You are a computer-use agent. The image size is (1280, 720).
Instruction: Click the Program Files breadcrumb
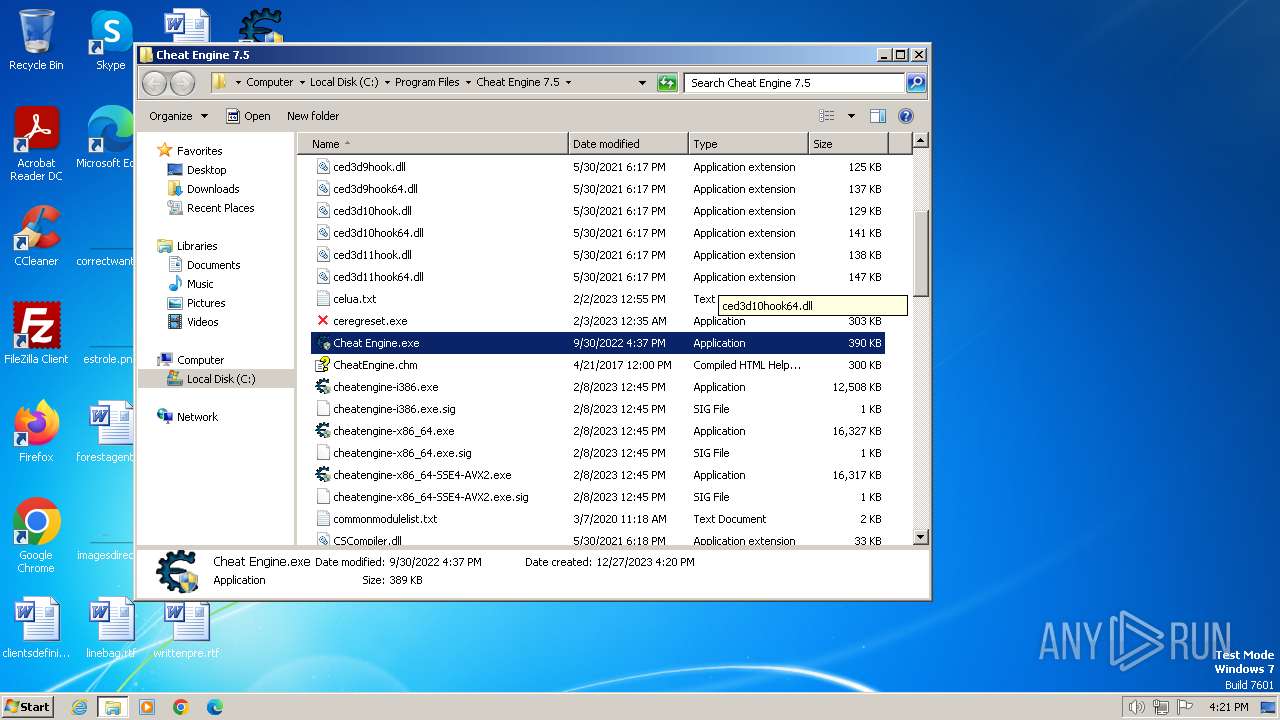pos(427,83)
